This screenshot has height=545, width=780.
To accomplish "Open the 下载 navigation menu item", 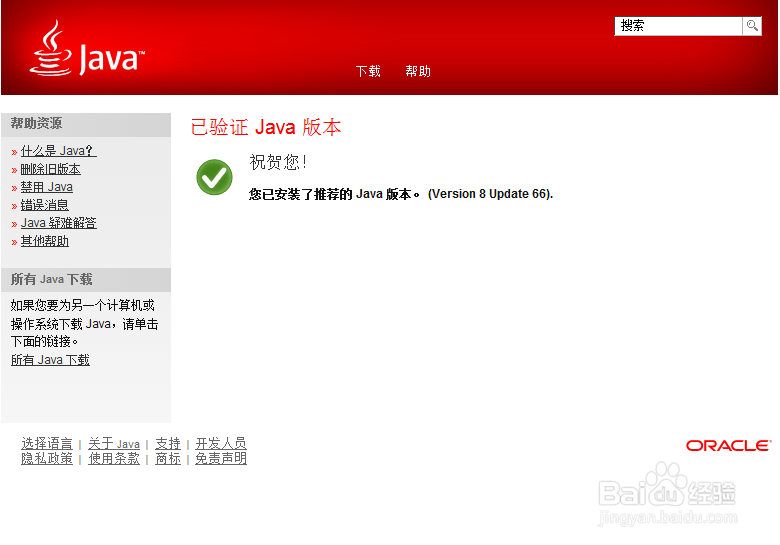I will tap(368, 72).
